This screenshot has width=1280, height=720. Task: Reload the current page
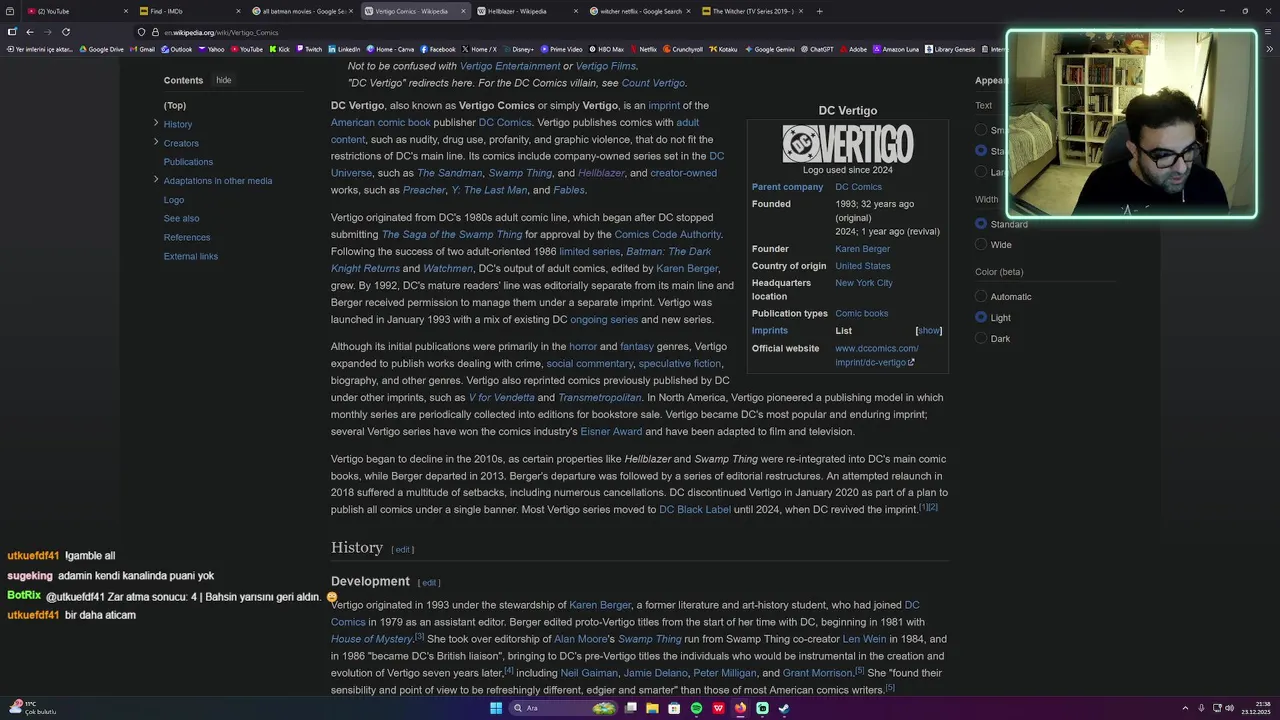pos(66,32)
